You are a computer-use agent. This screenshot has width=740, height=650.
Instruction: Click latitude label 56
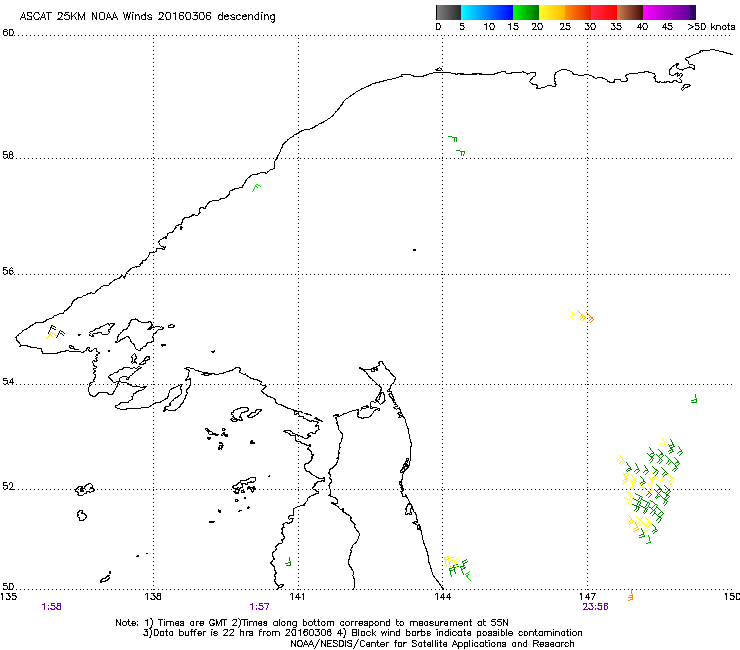coord(8,271)
